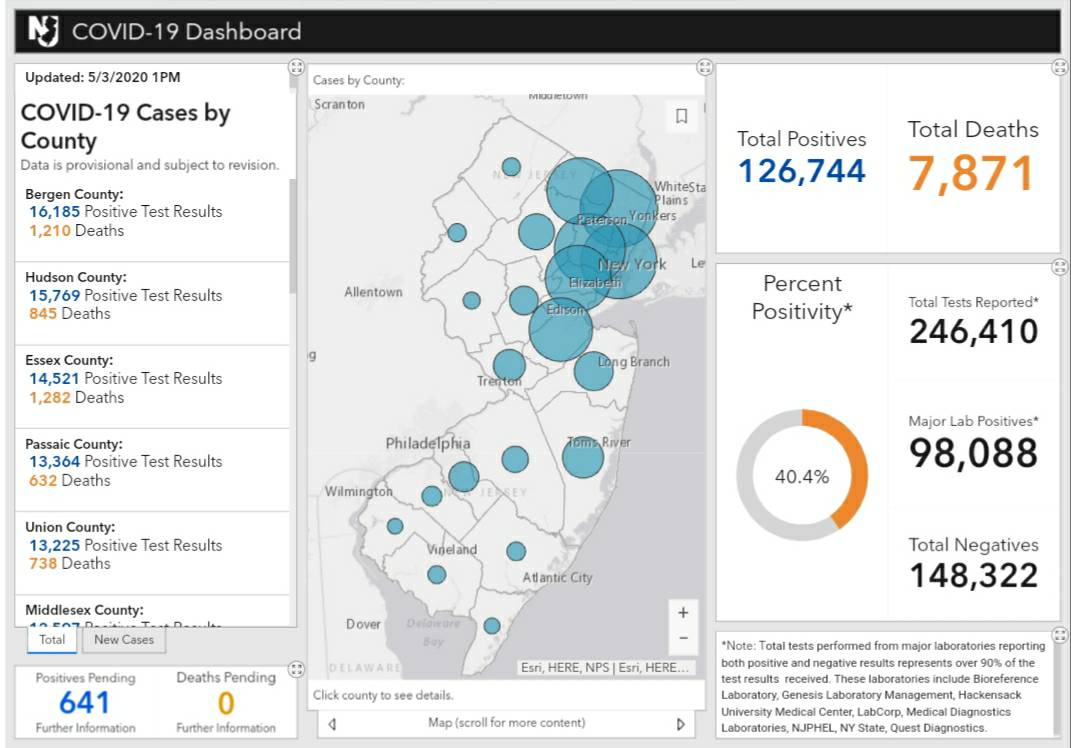Switch to the New Cases tab
The width and height of the screenshot is (1071, 748).
click(124, 640)
